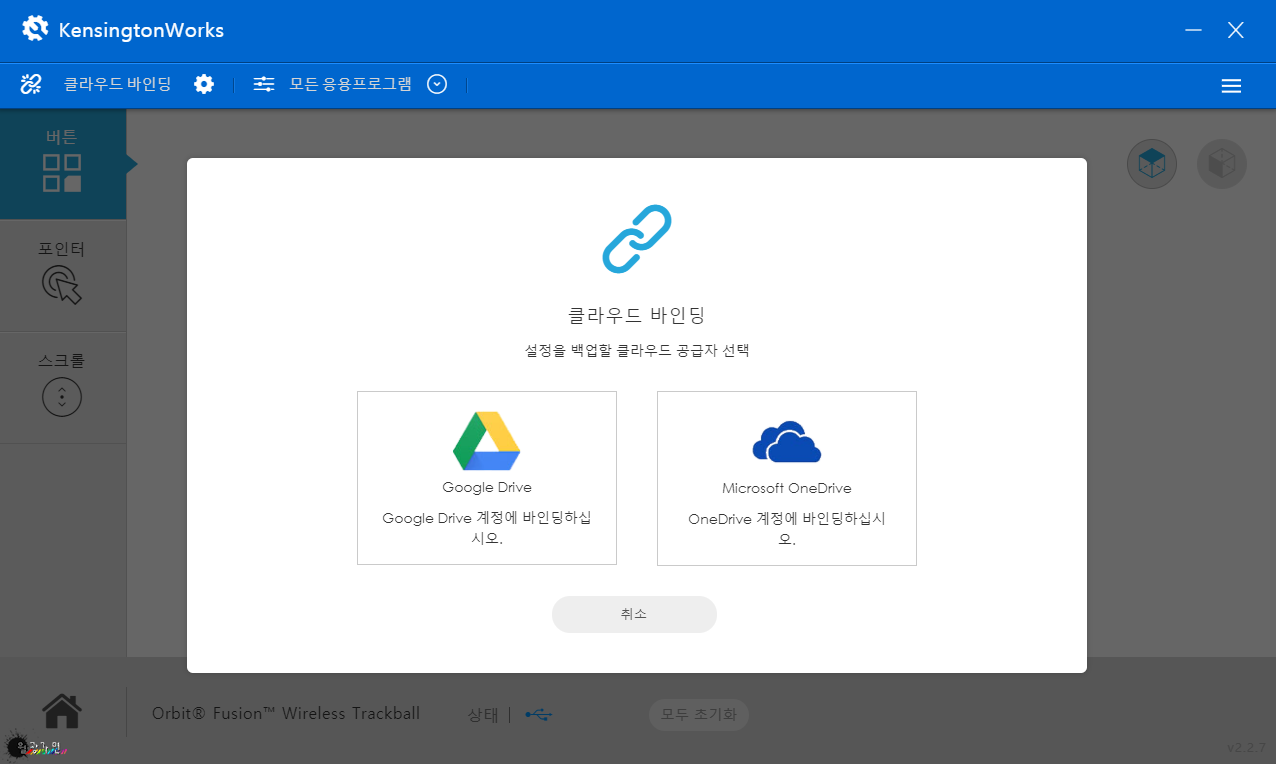Select the 버튼 tab

63,164
